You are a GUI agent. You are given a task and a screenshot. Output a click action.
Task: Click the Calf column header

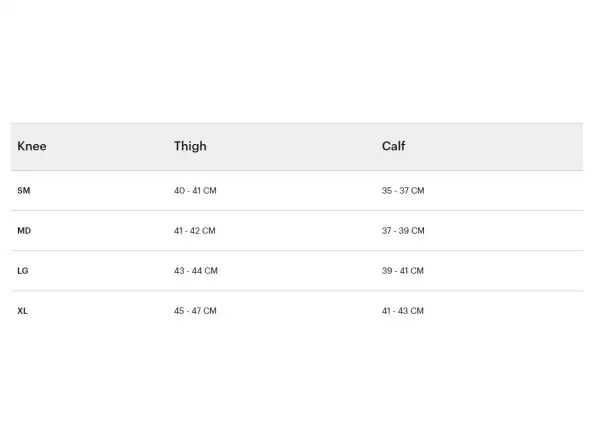point(393,146)
